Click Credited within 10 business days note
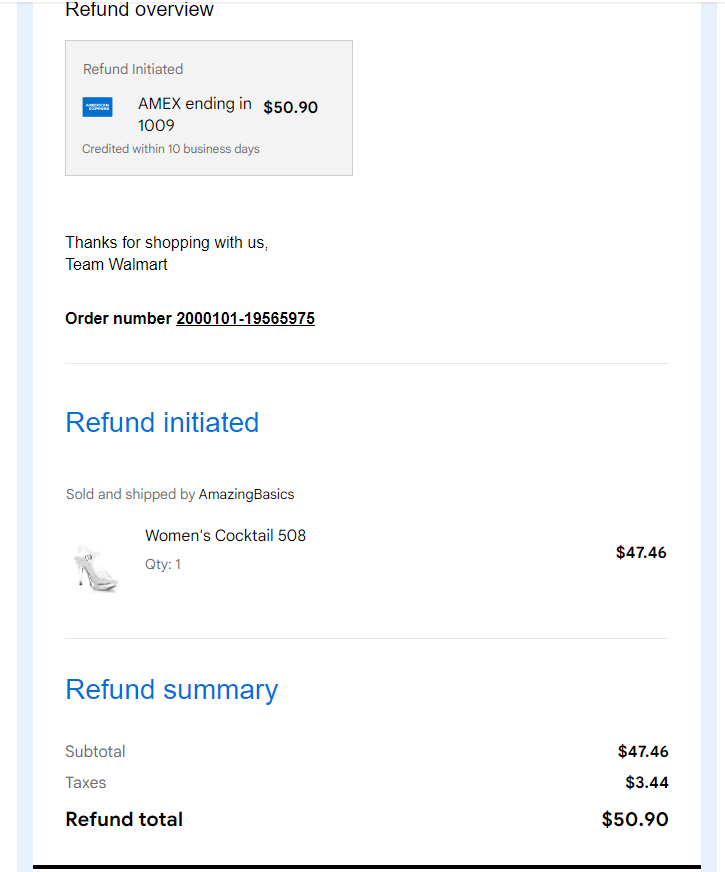Screen dimensions: 725x872 (x=171, y=148)
